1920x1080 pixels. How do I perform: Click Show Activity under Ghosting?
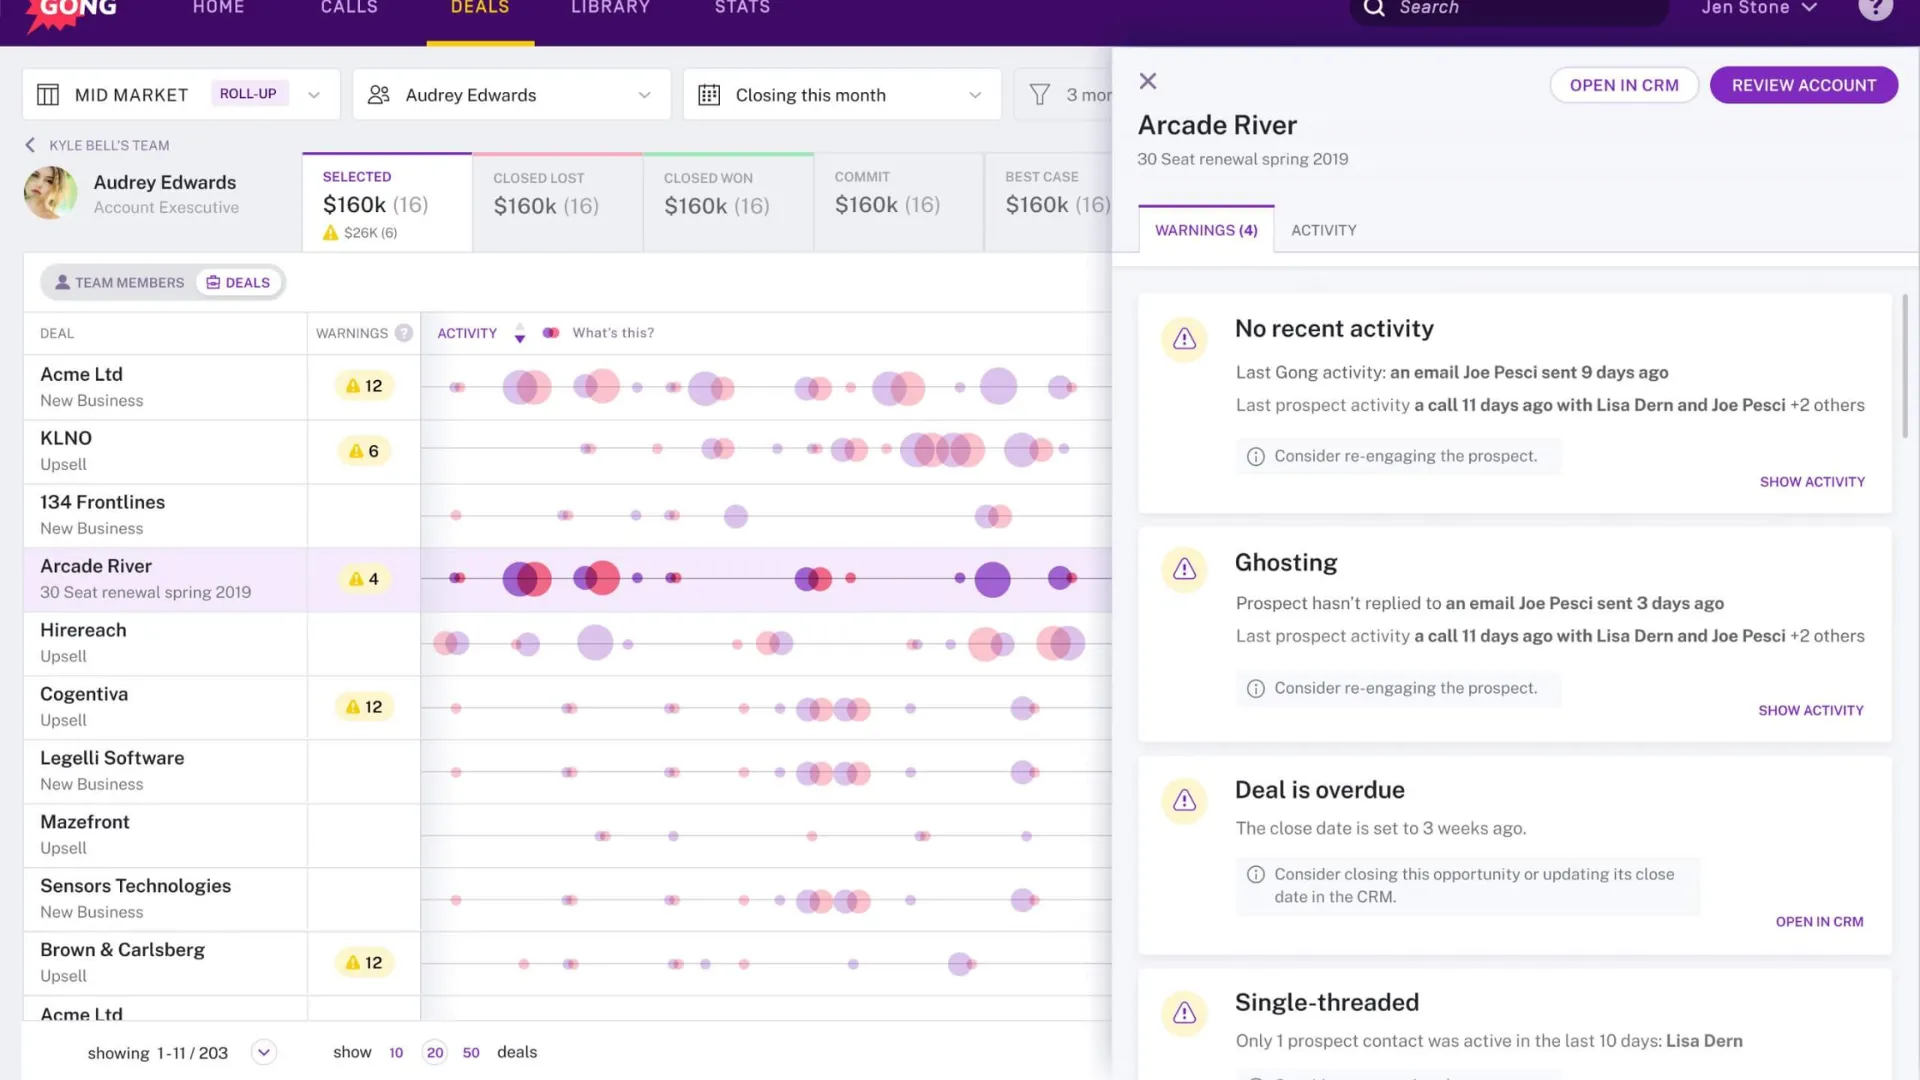click(1810, 711)
